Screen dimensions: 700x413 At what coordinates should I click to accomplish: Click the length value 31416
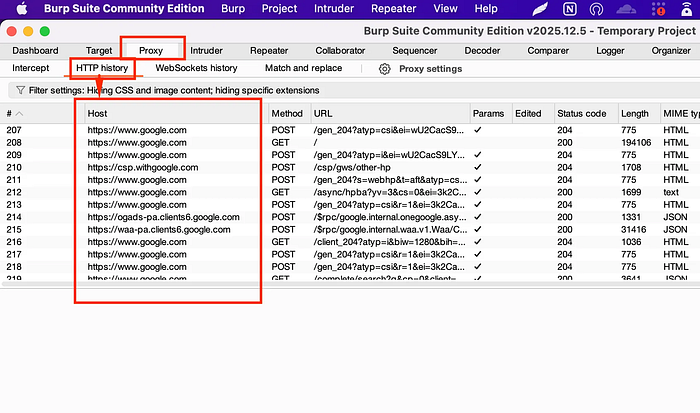coord(633,229)
